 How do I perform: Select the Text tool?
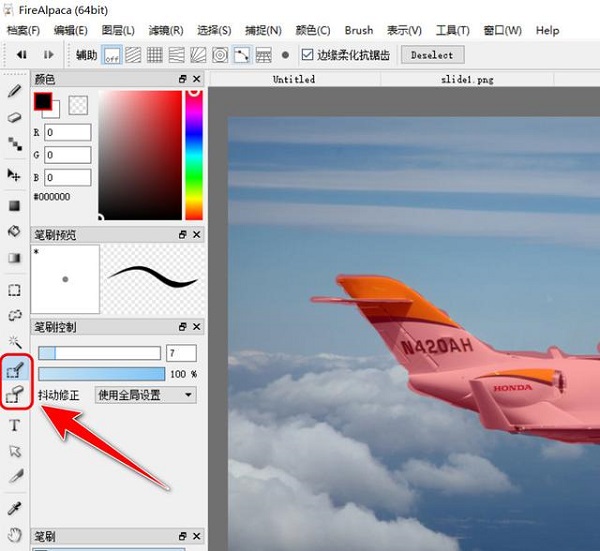[15, 425]
